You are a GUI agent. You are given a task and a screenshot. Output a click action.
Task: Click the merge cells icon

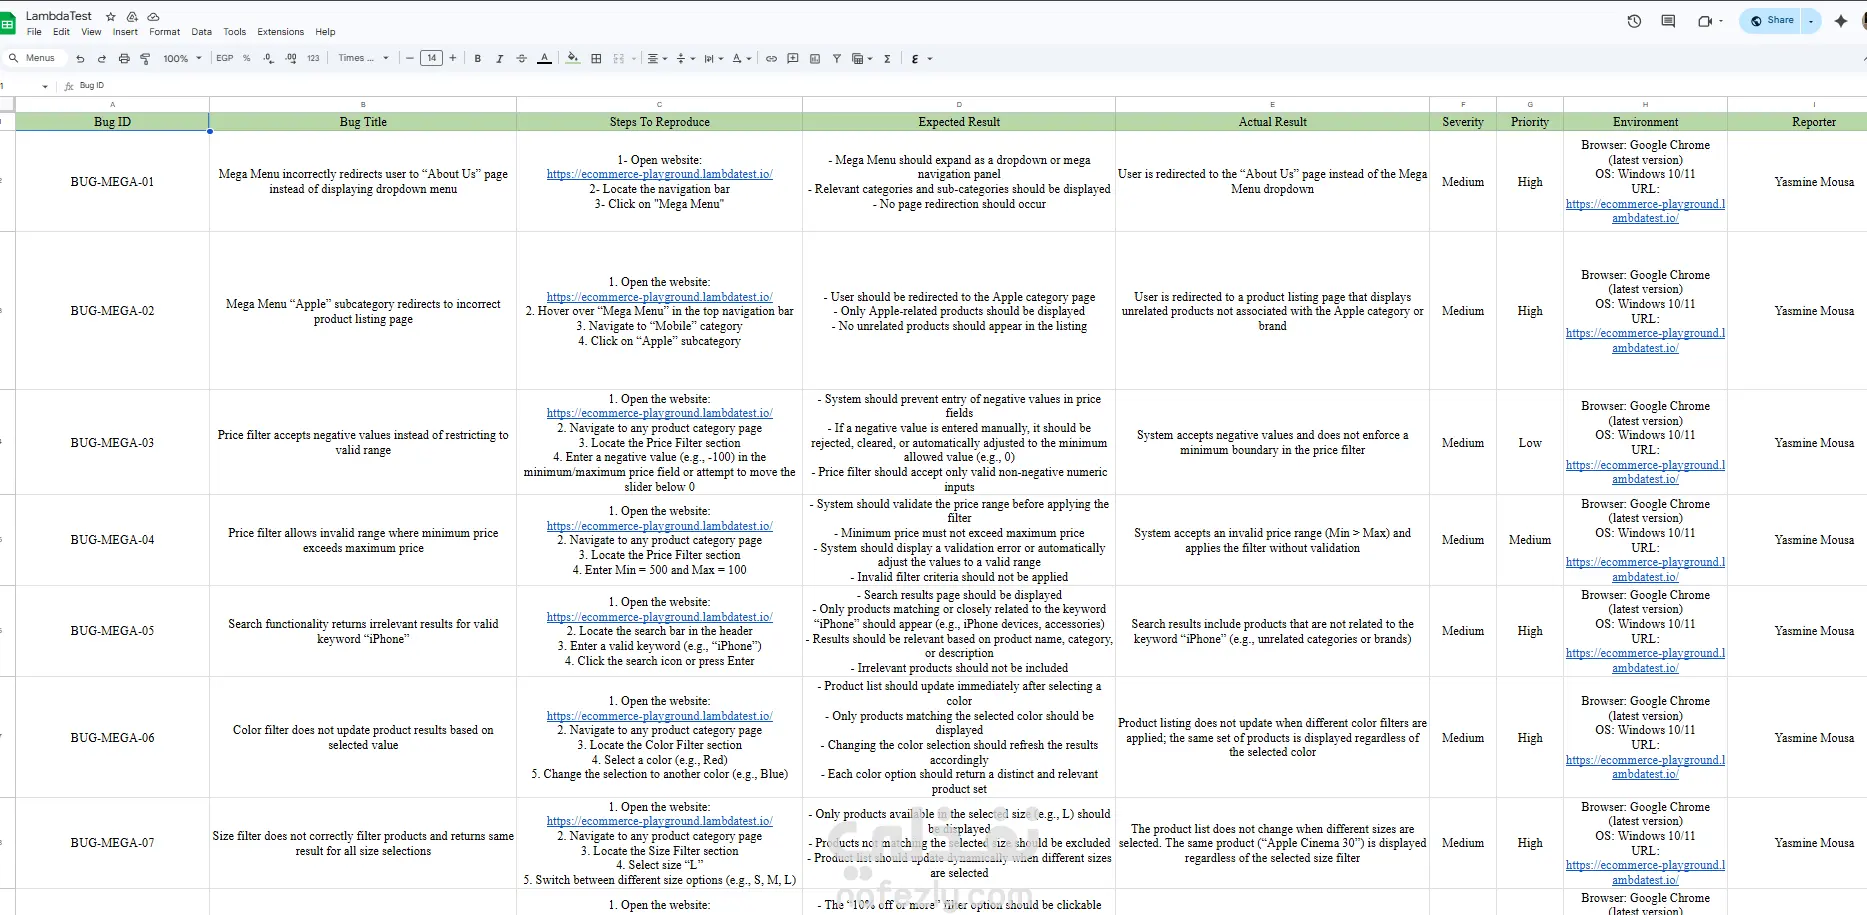pos(619,59)
